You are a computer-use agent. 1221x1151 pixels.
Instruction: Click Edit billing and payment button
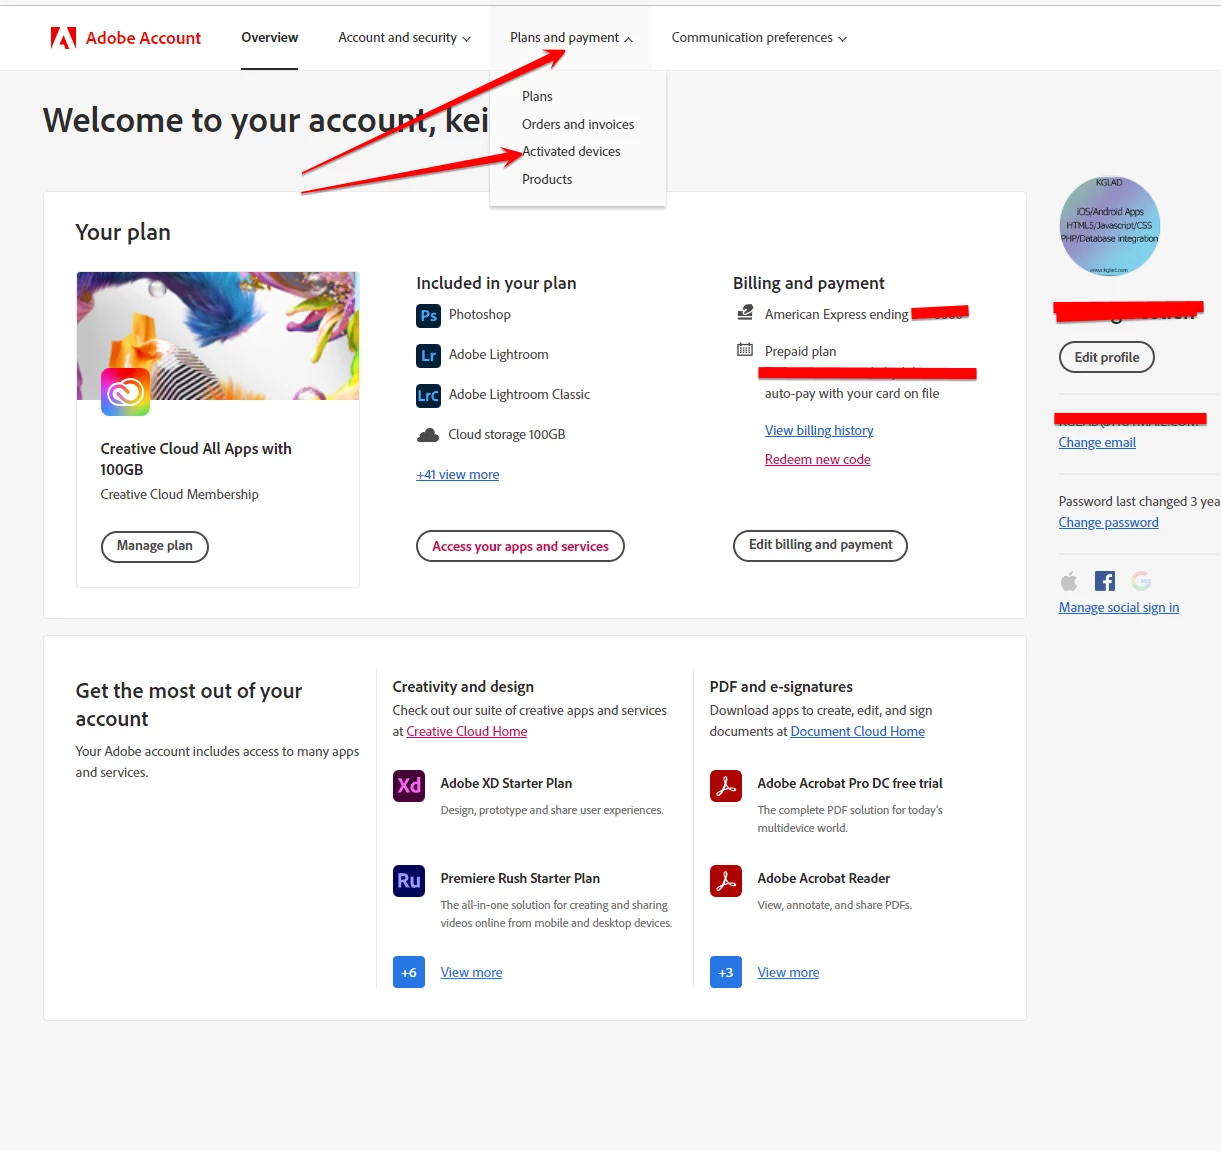tap(820, 546)
